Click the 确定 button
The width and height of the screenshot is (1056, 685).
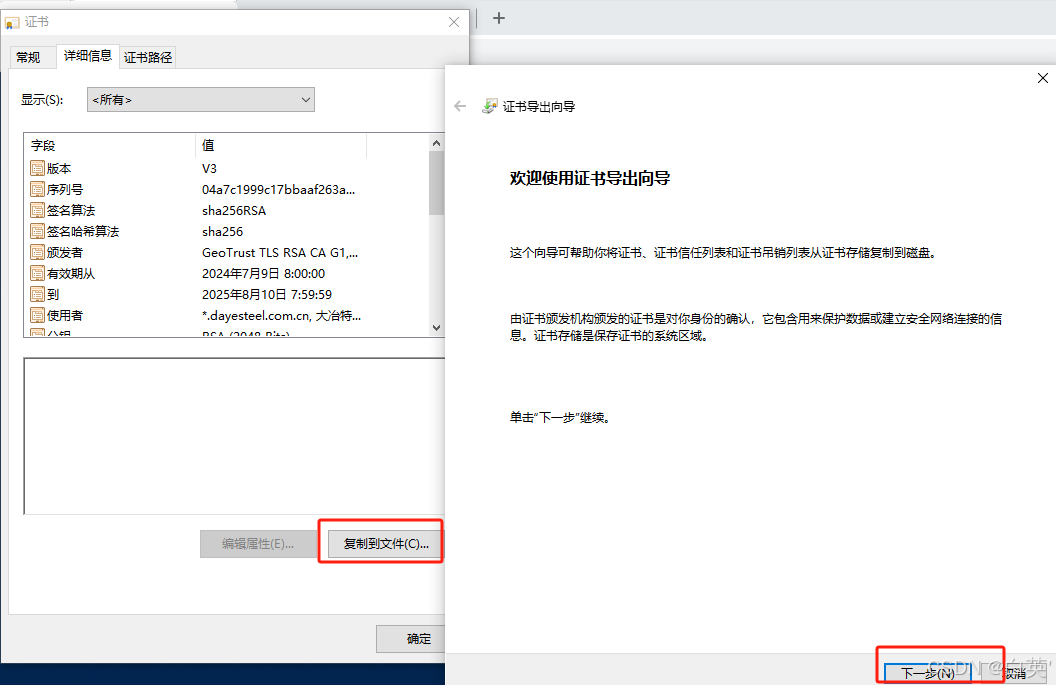[418, 638]
